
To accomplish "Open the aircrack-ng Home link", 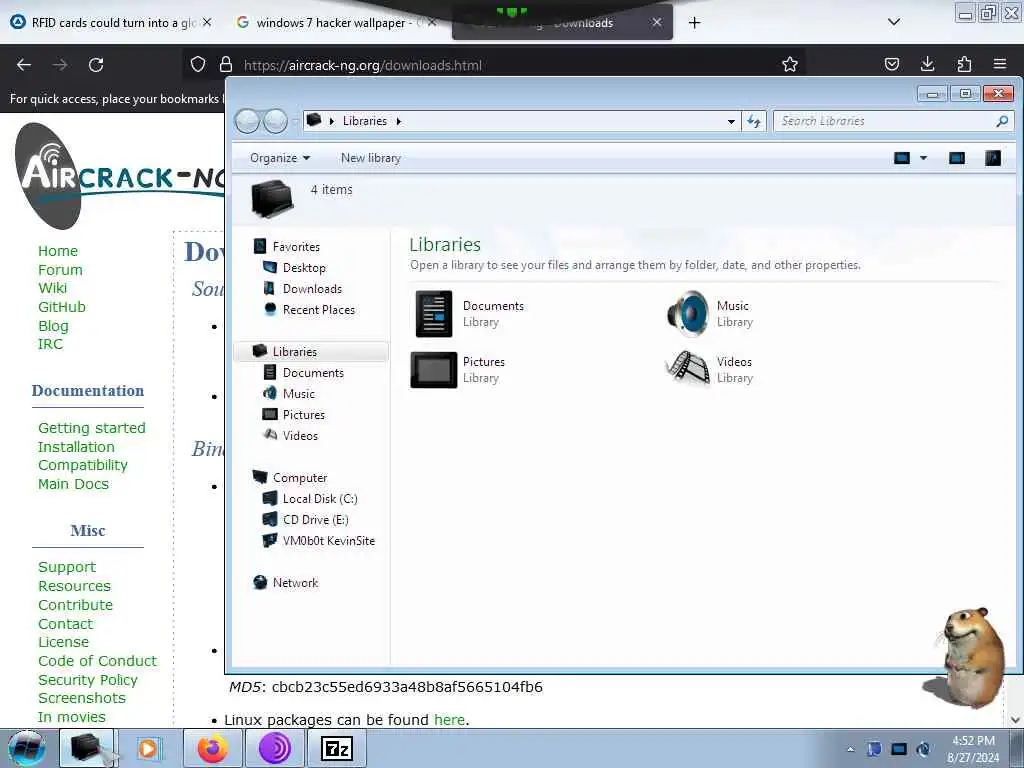I will click(57, 251).
